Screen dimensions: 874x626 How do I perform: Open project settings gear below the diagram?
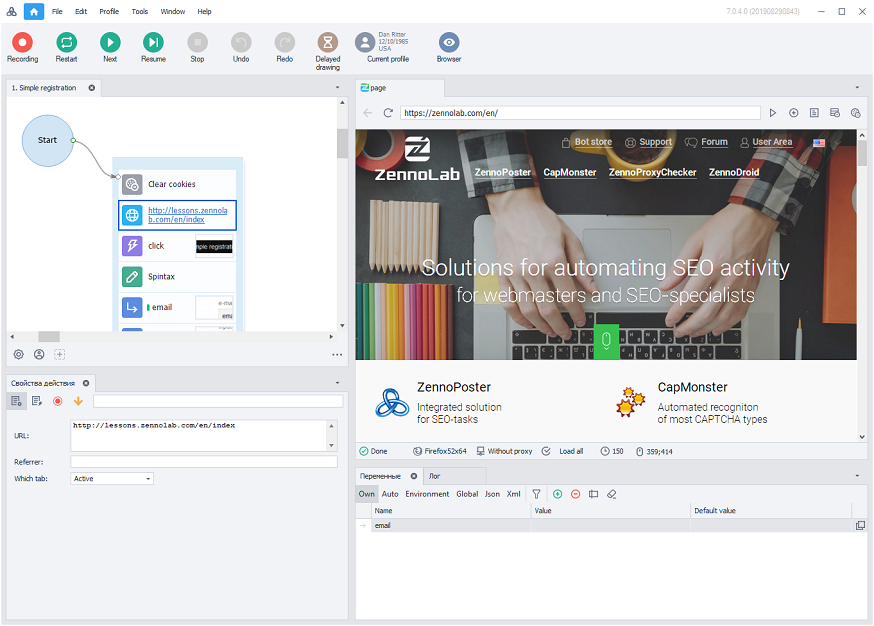click(x=18, y=354)
